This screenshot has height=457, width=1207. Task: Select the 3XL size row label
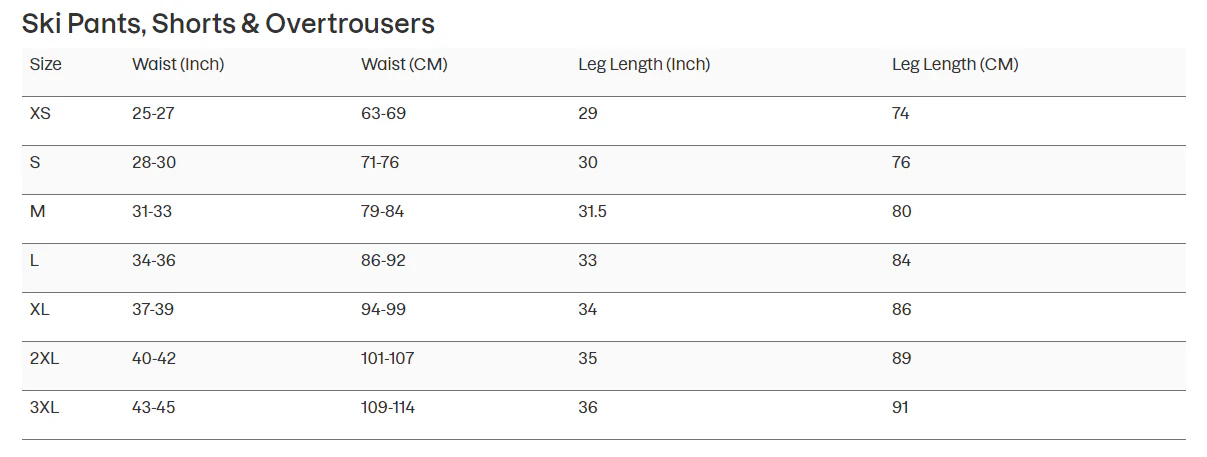point(45,408)
